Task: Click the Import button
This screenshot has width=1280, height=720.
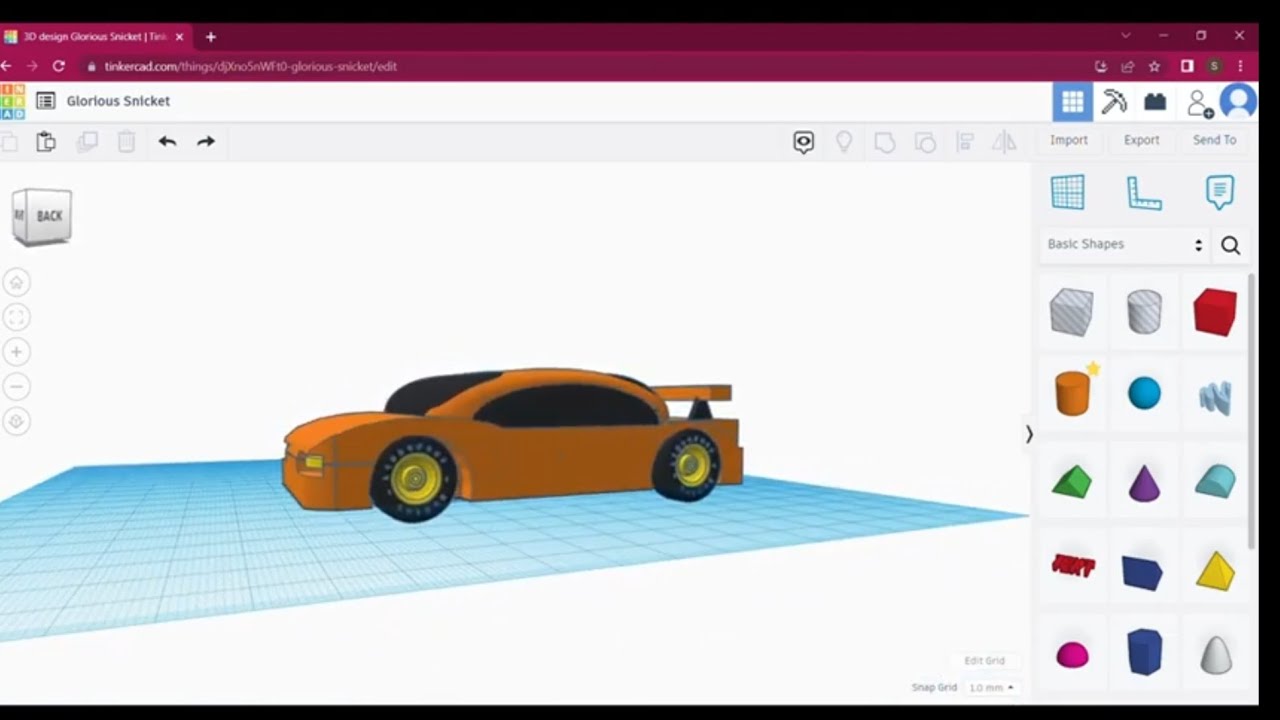Action: click(x=1069, y=140)
